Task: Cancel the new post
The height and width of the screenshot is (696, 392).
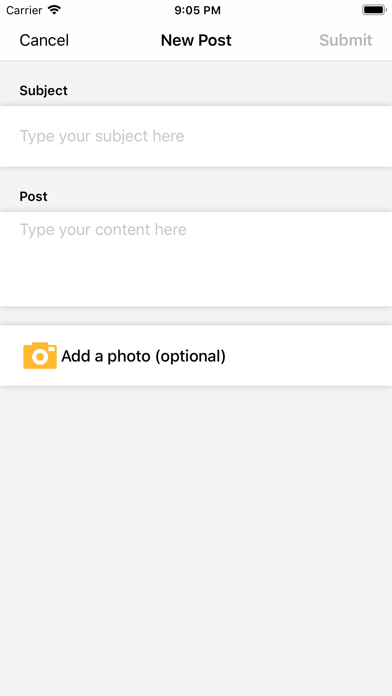Action: (44, 40)
